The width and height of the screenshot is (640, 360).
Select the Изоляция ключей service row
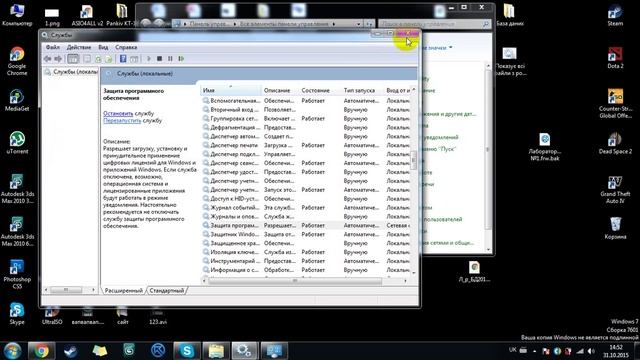(x=306, y=252)
